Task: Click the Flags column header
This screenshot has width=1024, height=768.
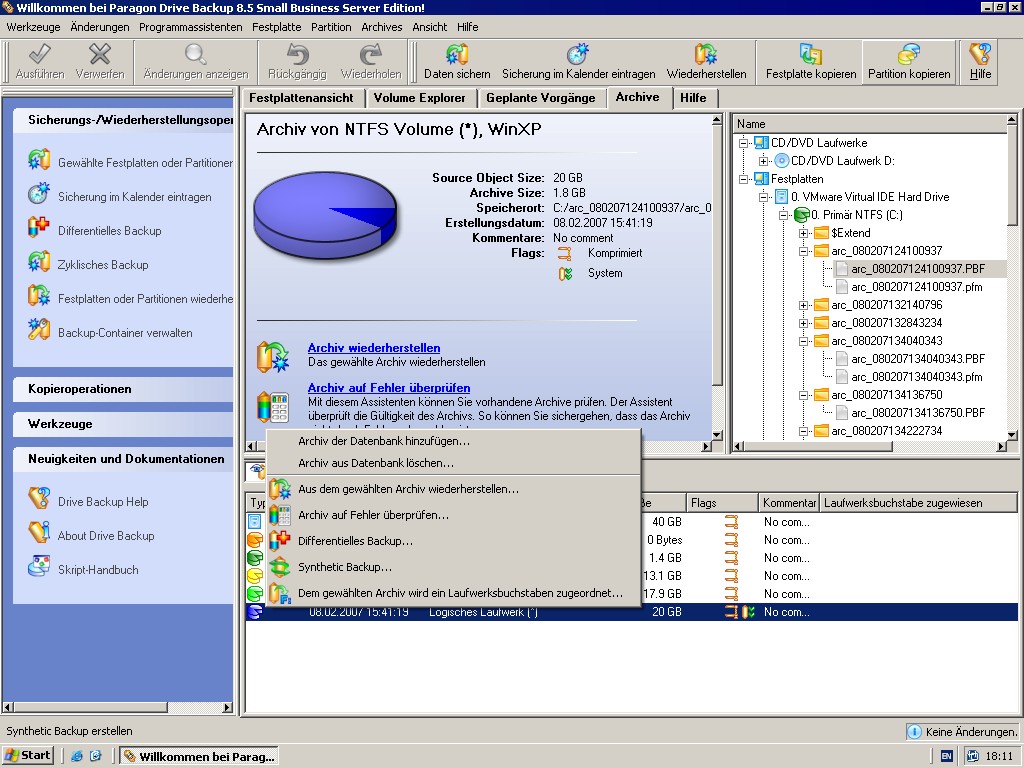Action: (x=722, y=503)
